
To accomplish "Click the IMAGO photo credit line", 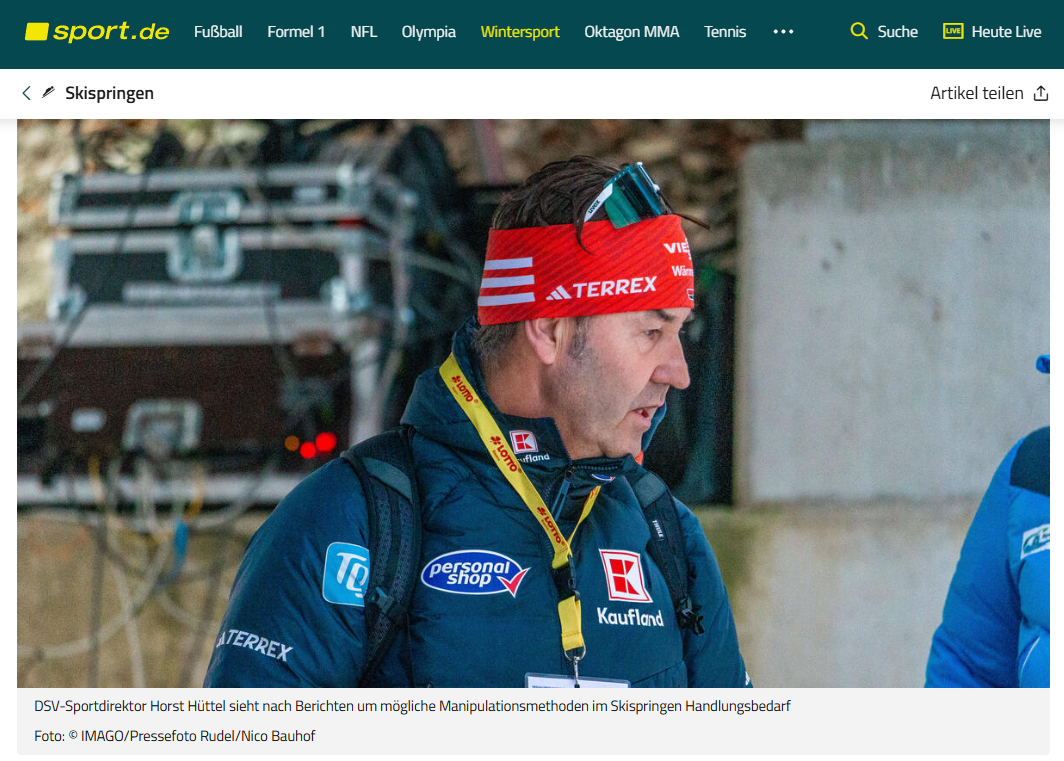I will click(x=175, y=736).
